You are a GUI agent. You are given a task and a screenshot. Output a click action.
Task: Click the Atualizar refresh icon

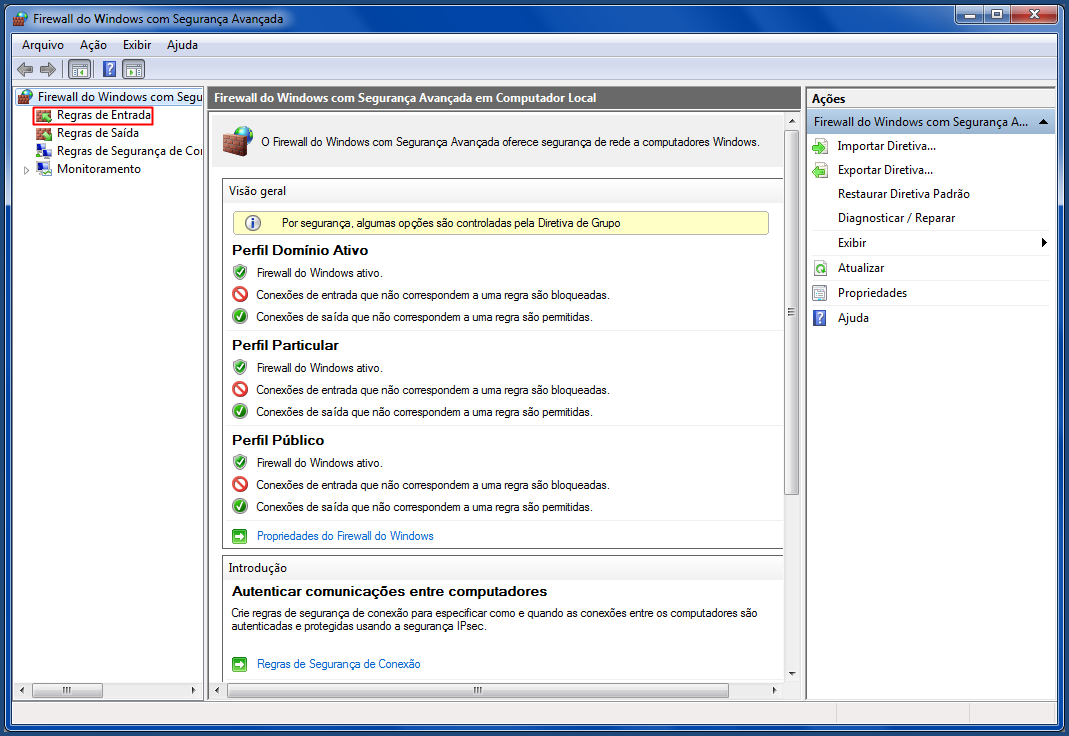820,269
